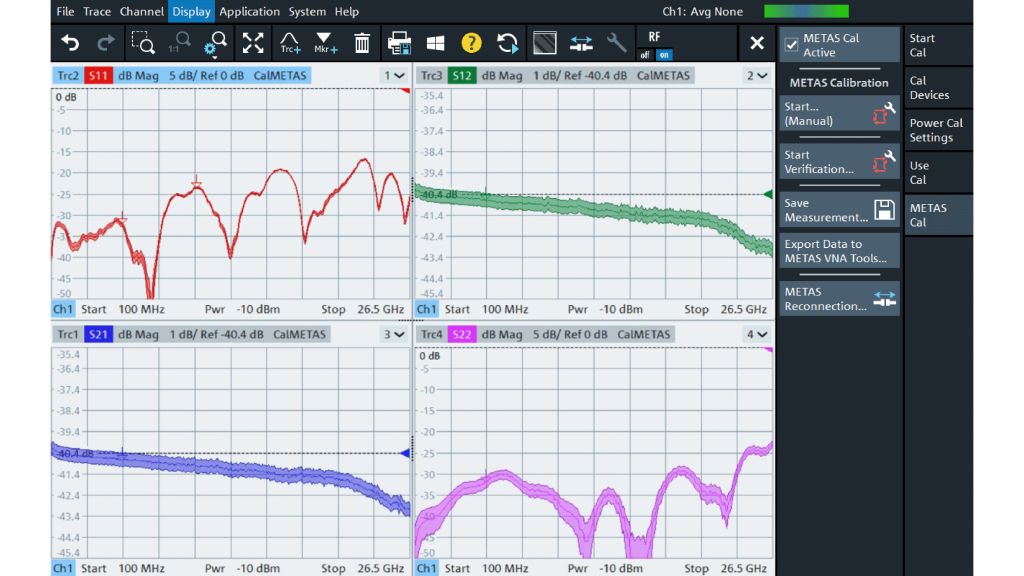Click the printer icon in toolbar

pos(399,43)
